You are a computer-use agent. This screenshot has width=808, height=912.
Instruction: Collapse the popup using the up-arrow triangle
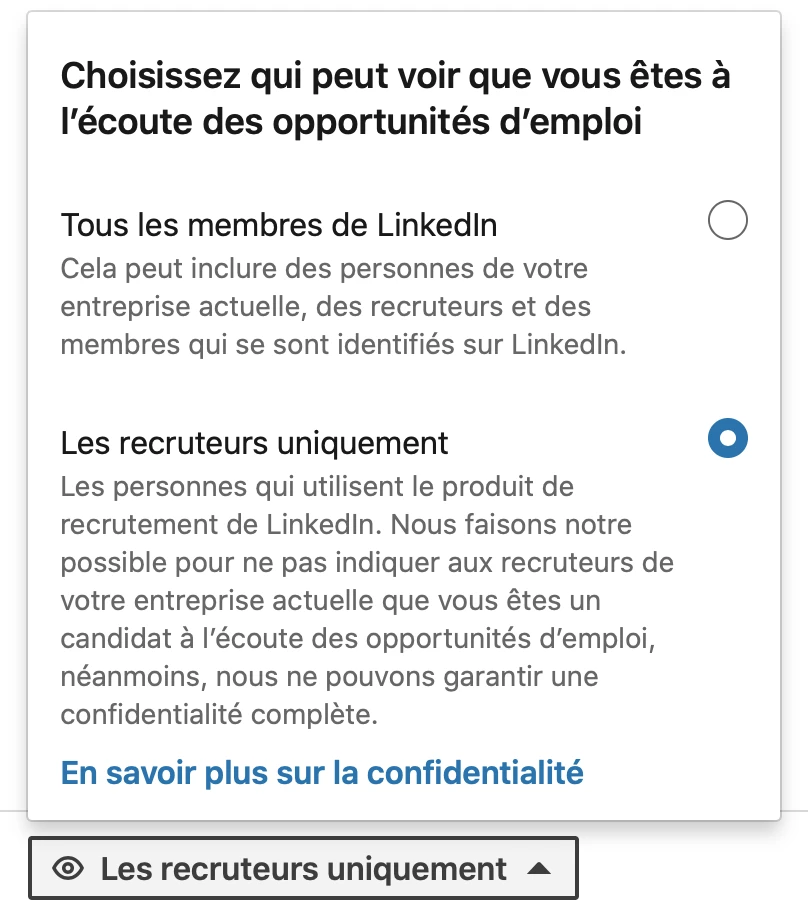coord(539,868)
